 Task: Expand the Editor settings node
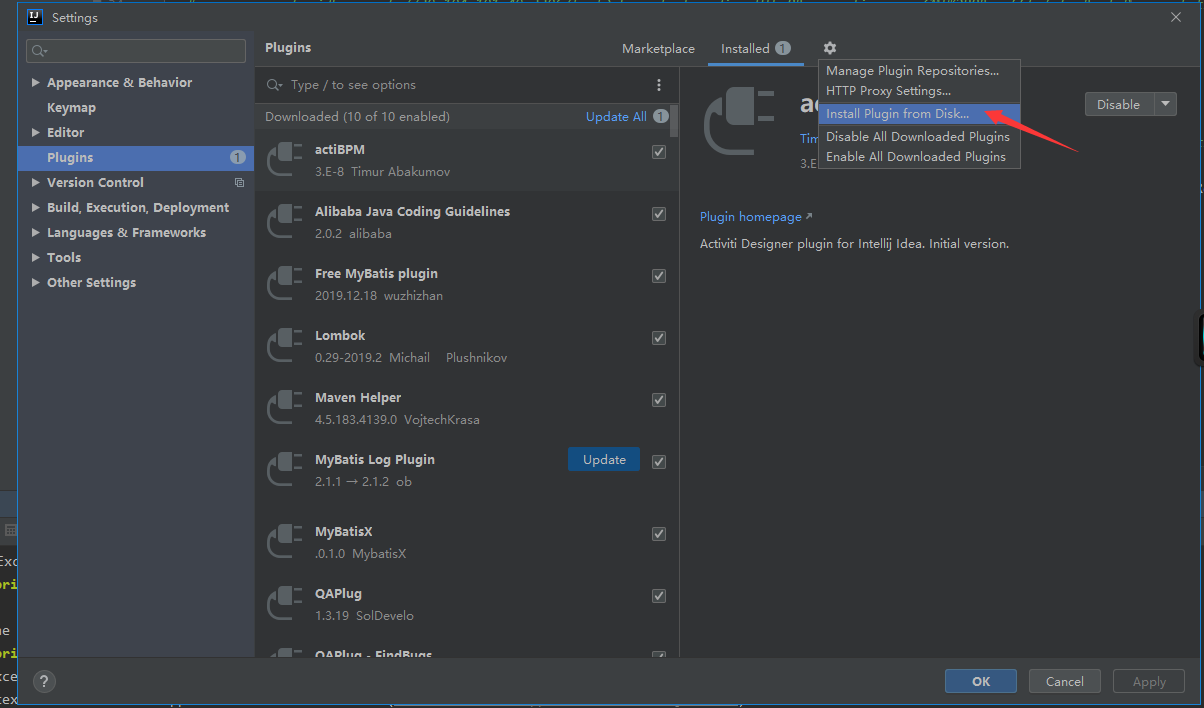tap(36, 133)
